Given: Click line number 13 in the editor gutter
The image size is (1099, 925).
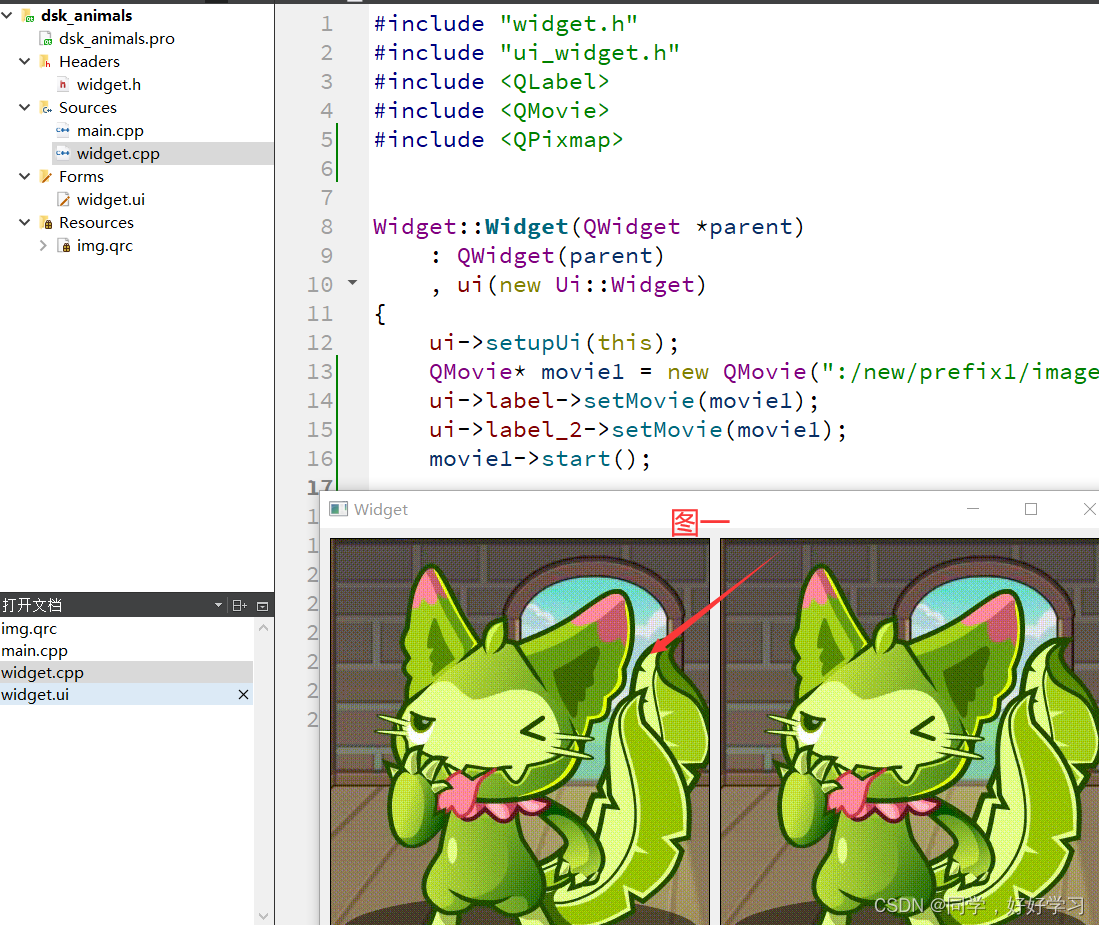Looking at the screenshot, I should [x=320, y=371].
